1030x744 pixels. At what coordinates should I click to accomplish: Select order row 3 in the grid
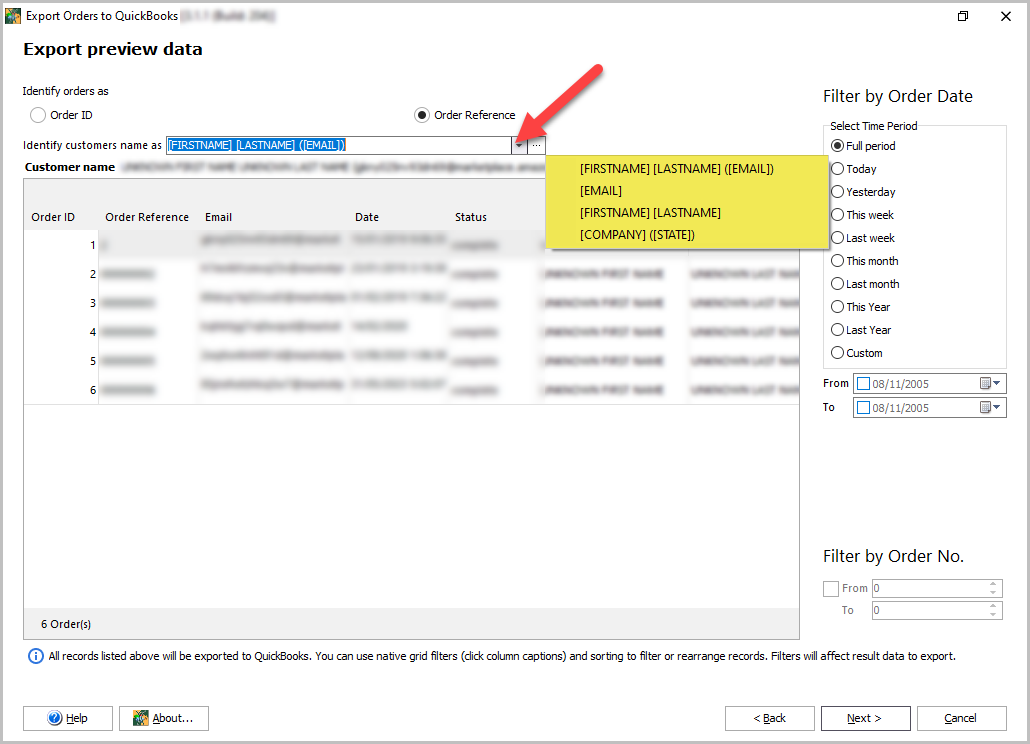tap(411, 302)
